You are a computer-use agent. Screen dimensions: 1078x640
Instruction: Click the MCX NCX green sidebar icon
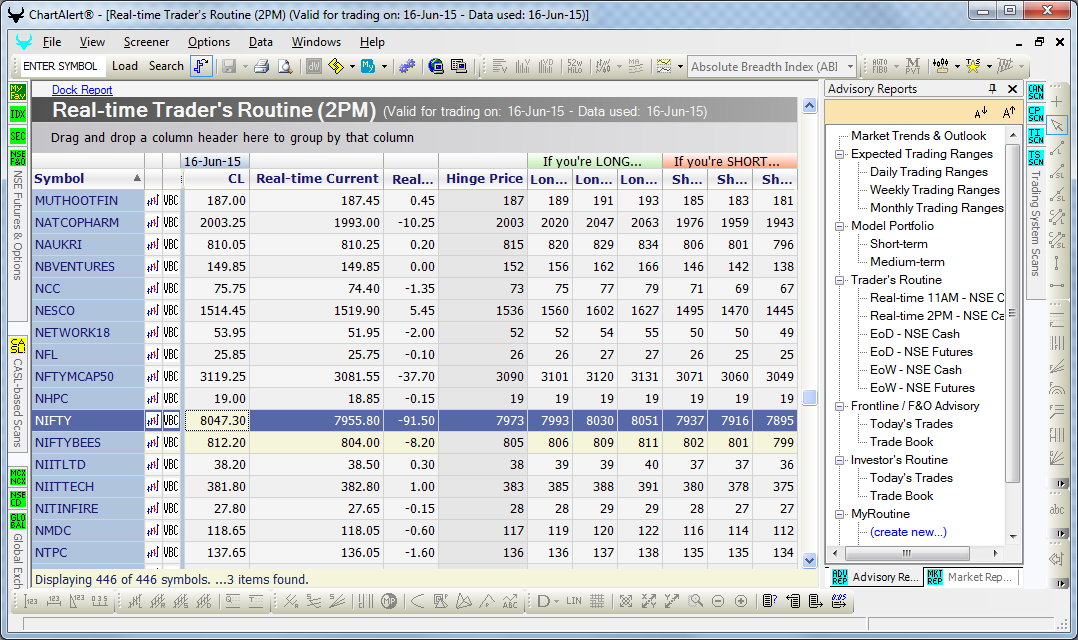coord(18,476)
